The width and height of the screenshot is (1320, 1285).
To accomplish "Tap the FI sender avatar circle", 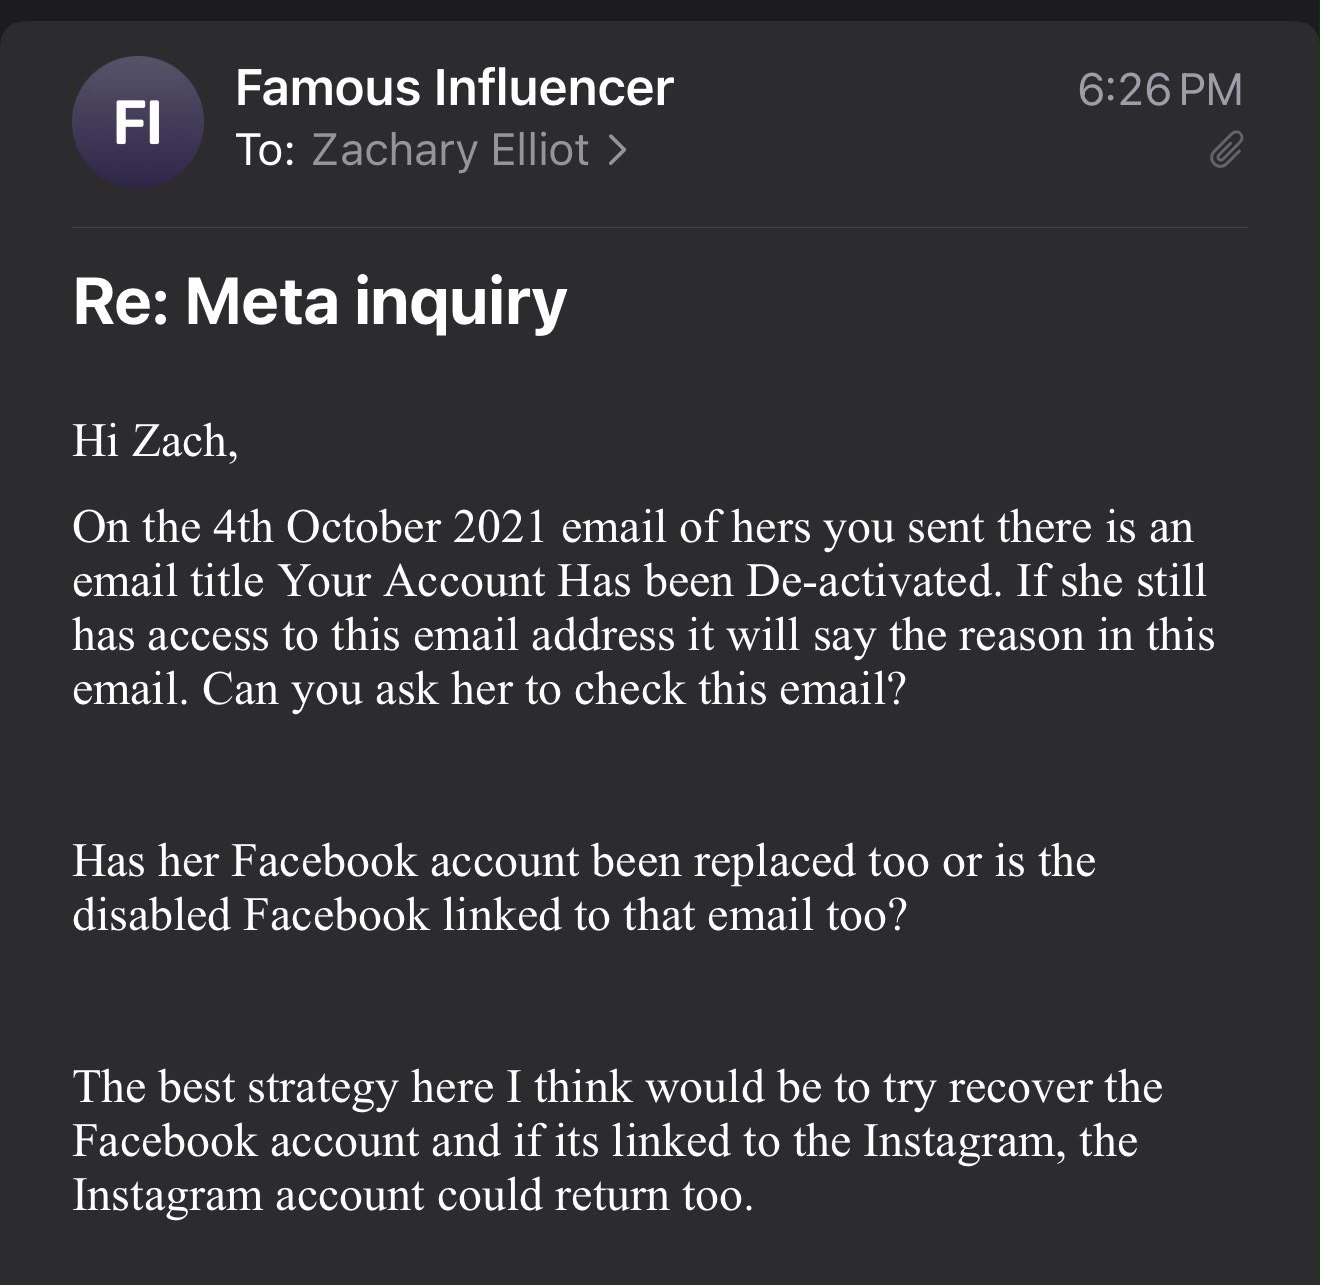I will (138, 122).
